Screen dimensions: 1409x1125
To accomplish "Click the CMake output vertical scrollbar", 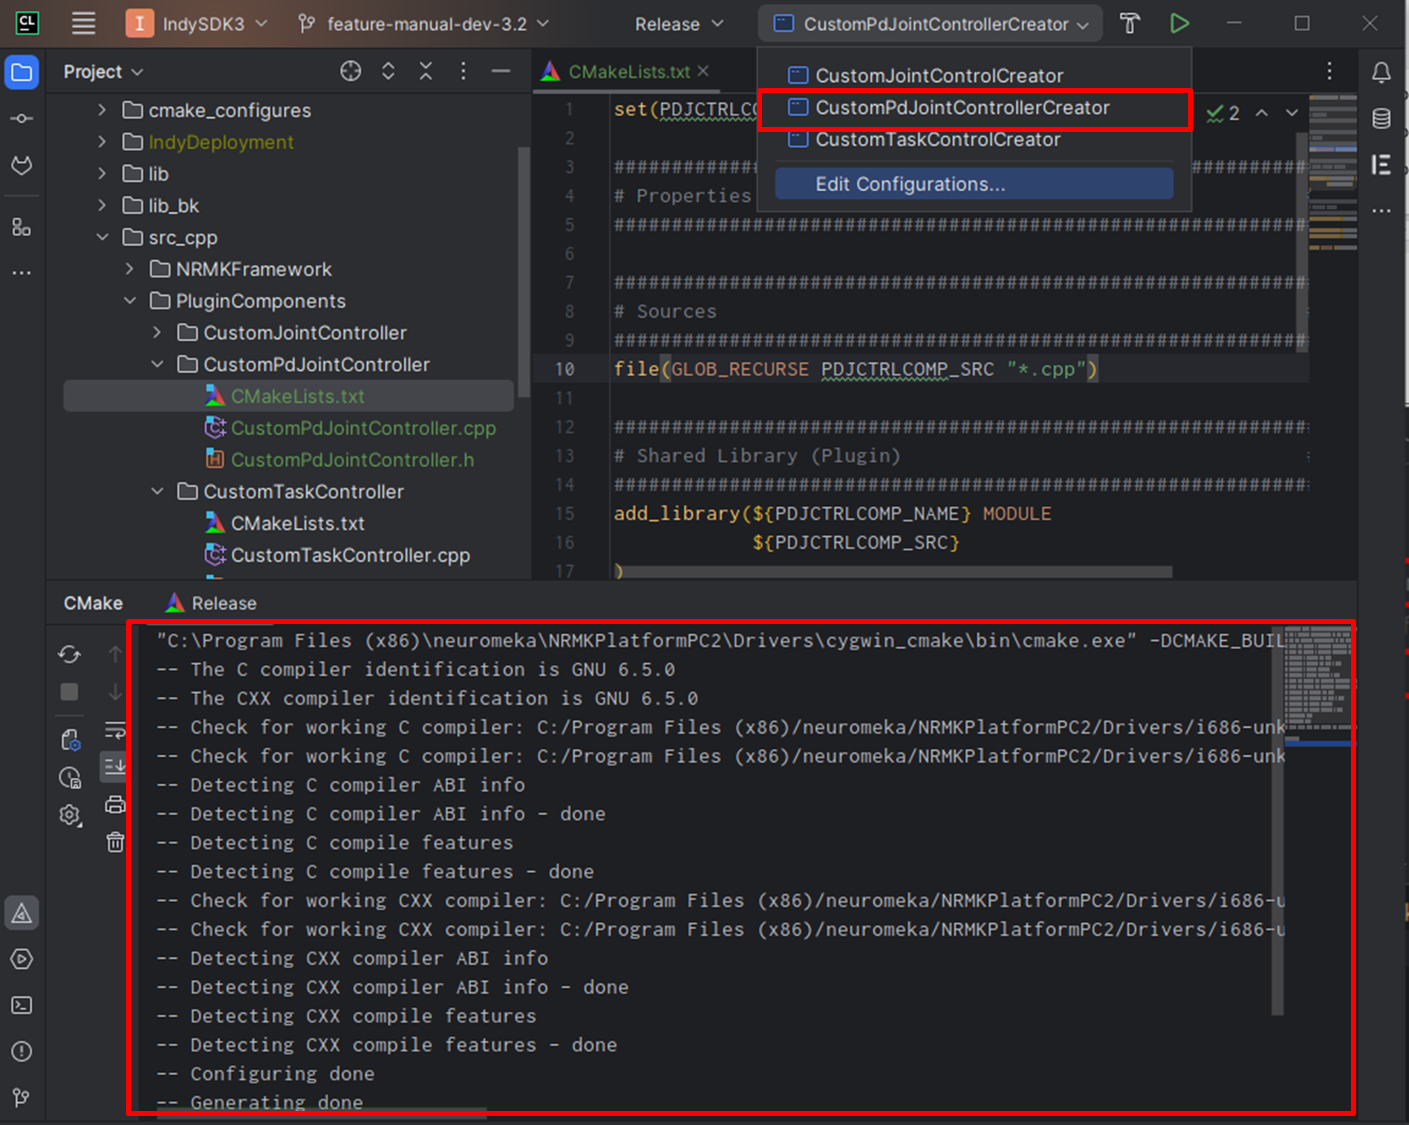I will point(1277,820).
